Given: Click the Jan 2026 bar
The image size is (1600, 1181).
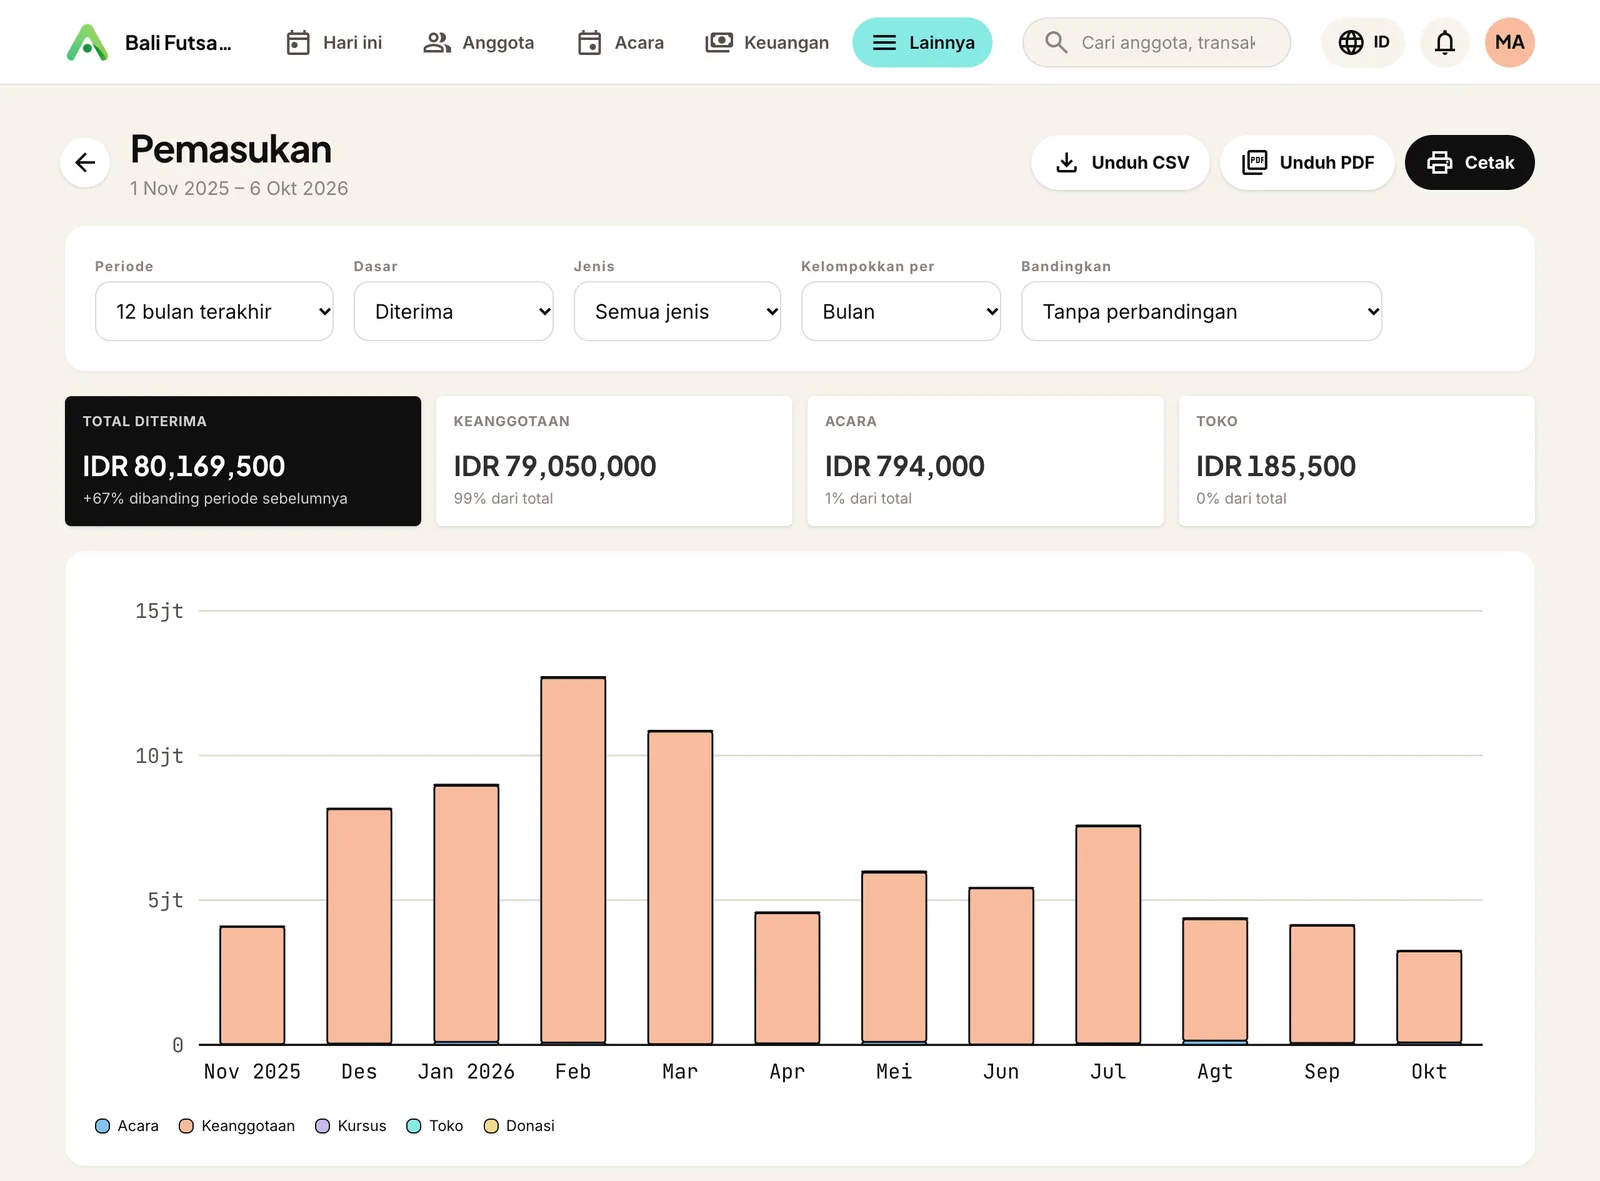Looking at the screenshot, I should [x=466, y=914].
